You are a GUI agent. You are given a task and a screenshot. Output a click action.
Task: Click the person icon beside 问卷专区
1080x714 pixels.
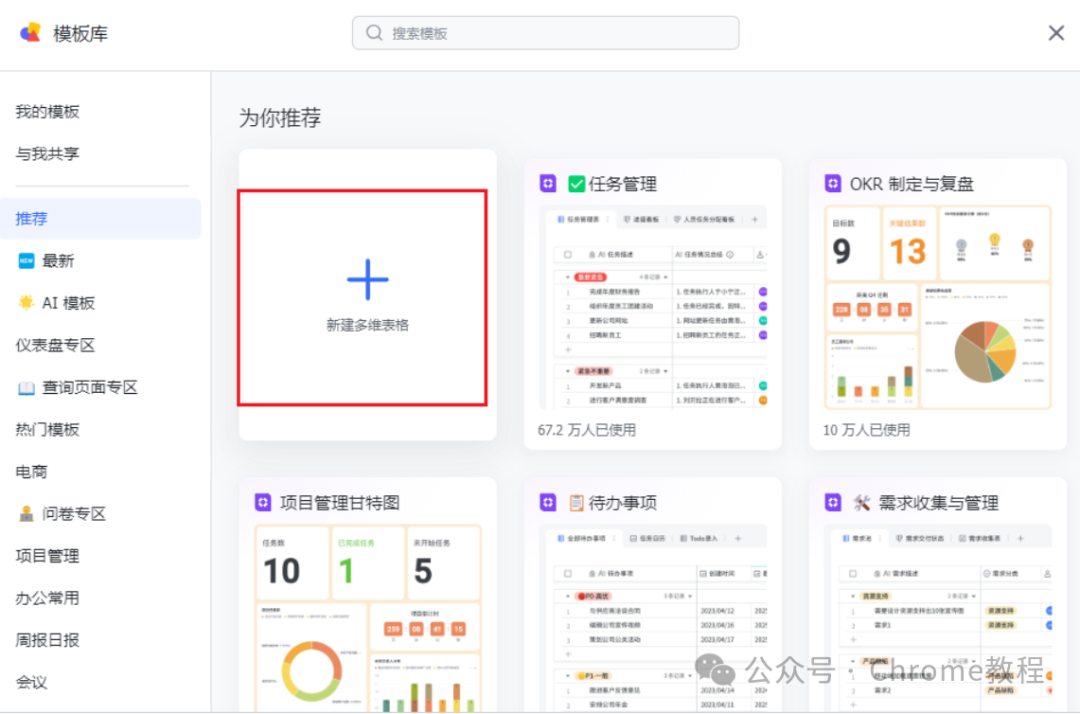[26, 514]
